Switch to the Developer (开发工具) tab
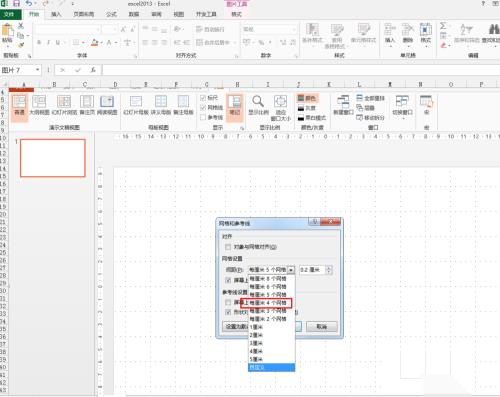Image resolution: width=500 pixels, height=397 pixels. [x=206, y=14]
